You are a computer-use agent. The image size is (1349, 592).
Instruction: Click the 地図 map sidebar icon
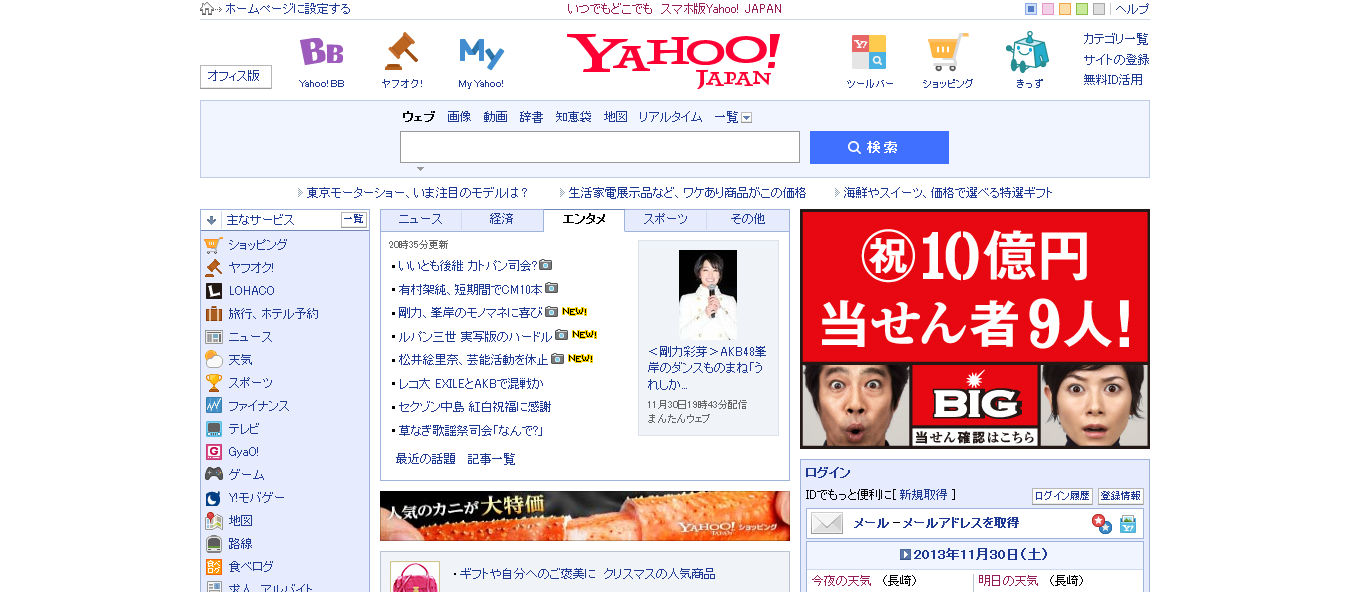(213, 521)
